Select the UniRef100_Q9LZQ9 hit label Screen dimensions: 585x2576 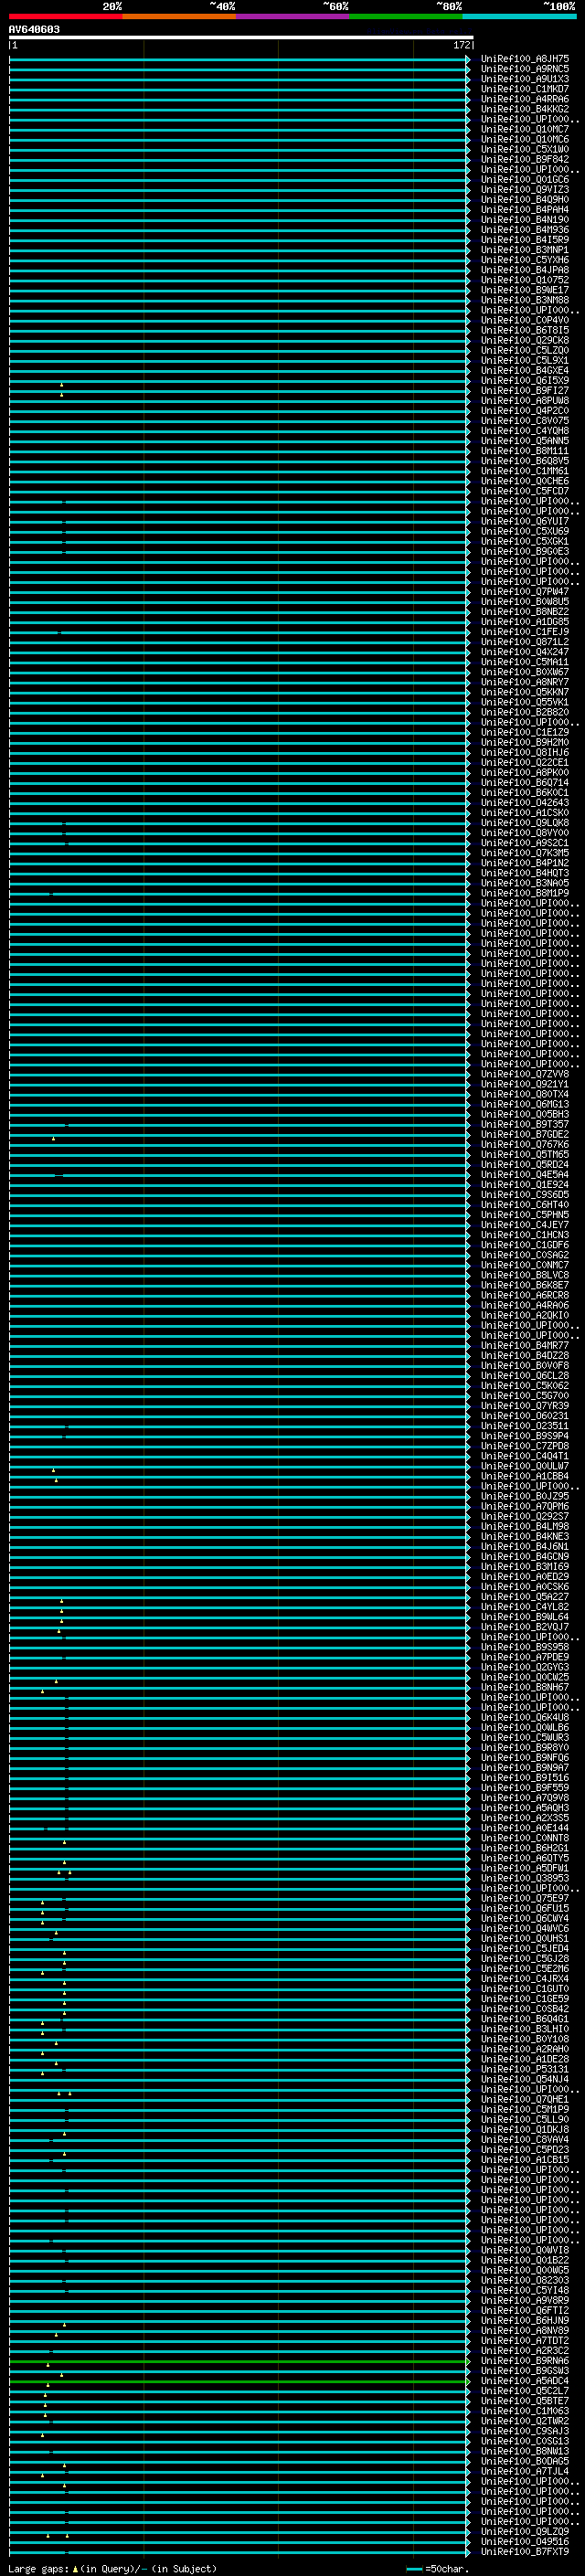pos(525,2532)
